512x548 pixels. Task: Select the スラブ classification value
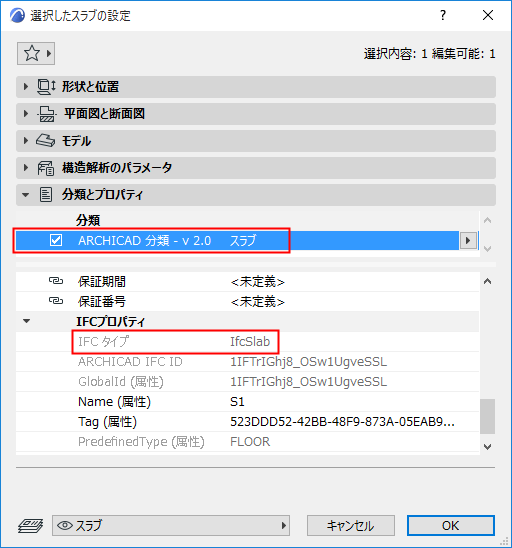(x=243, y=240)
